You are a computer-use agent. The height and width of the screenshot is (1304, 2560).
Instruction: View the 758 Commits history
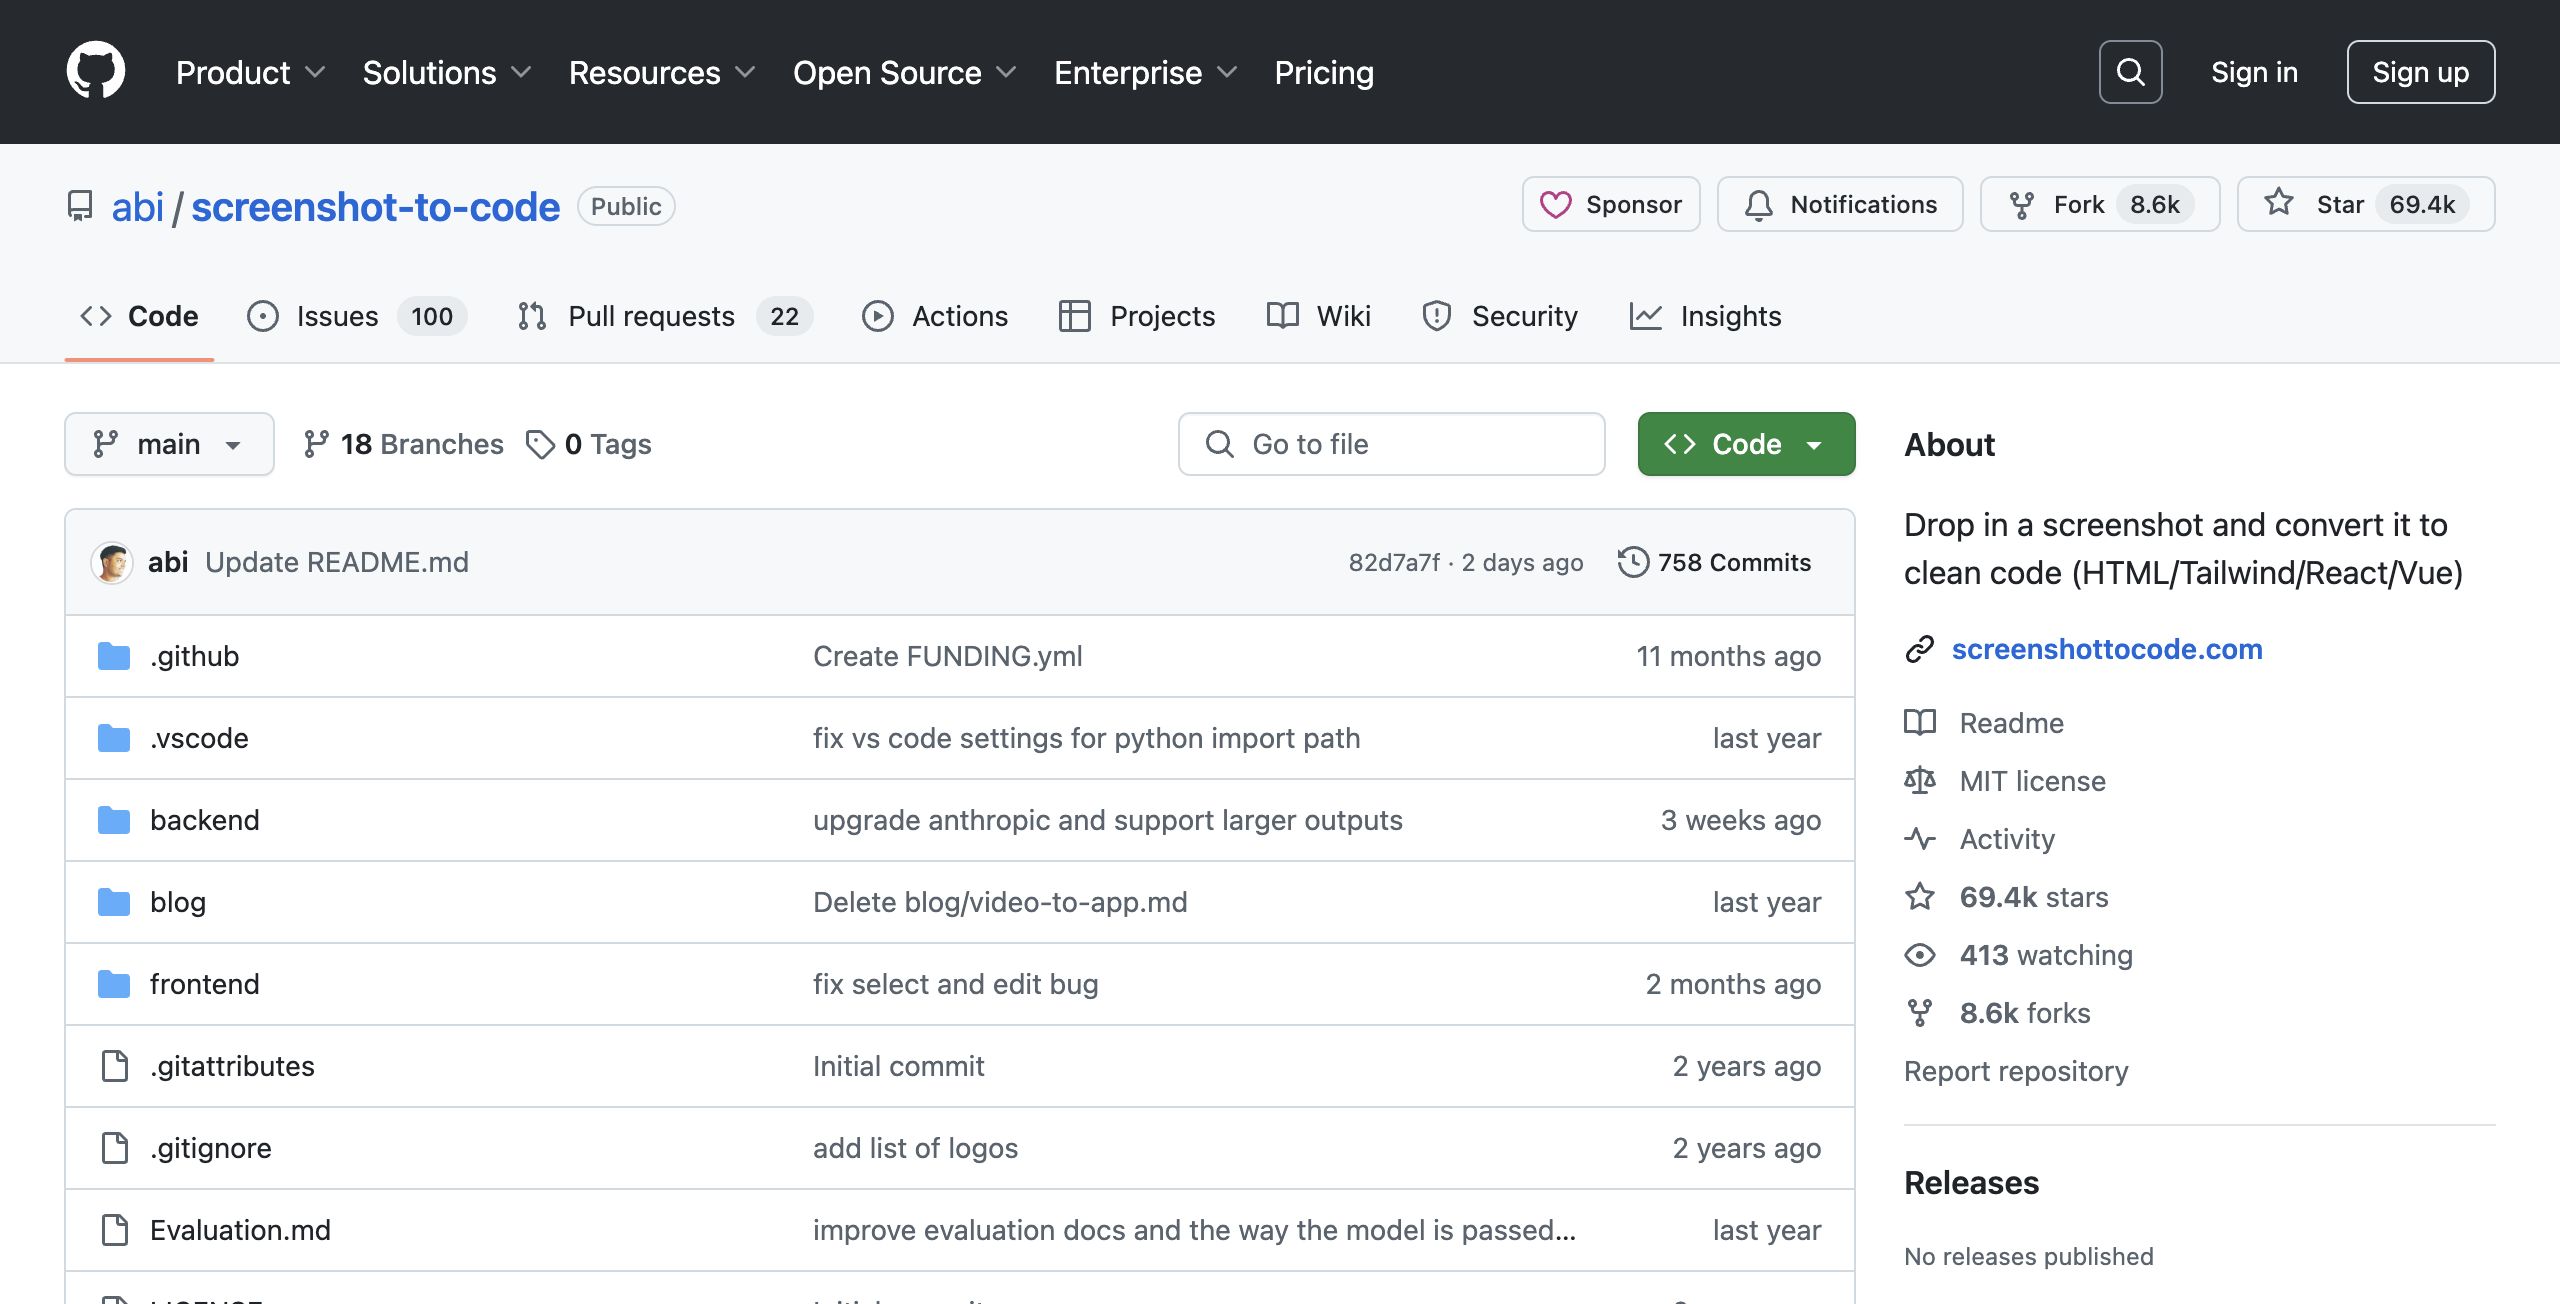[x=1714, y=562]
